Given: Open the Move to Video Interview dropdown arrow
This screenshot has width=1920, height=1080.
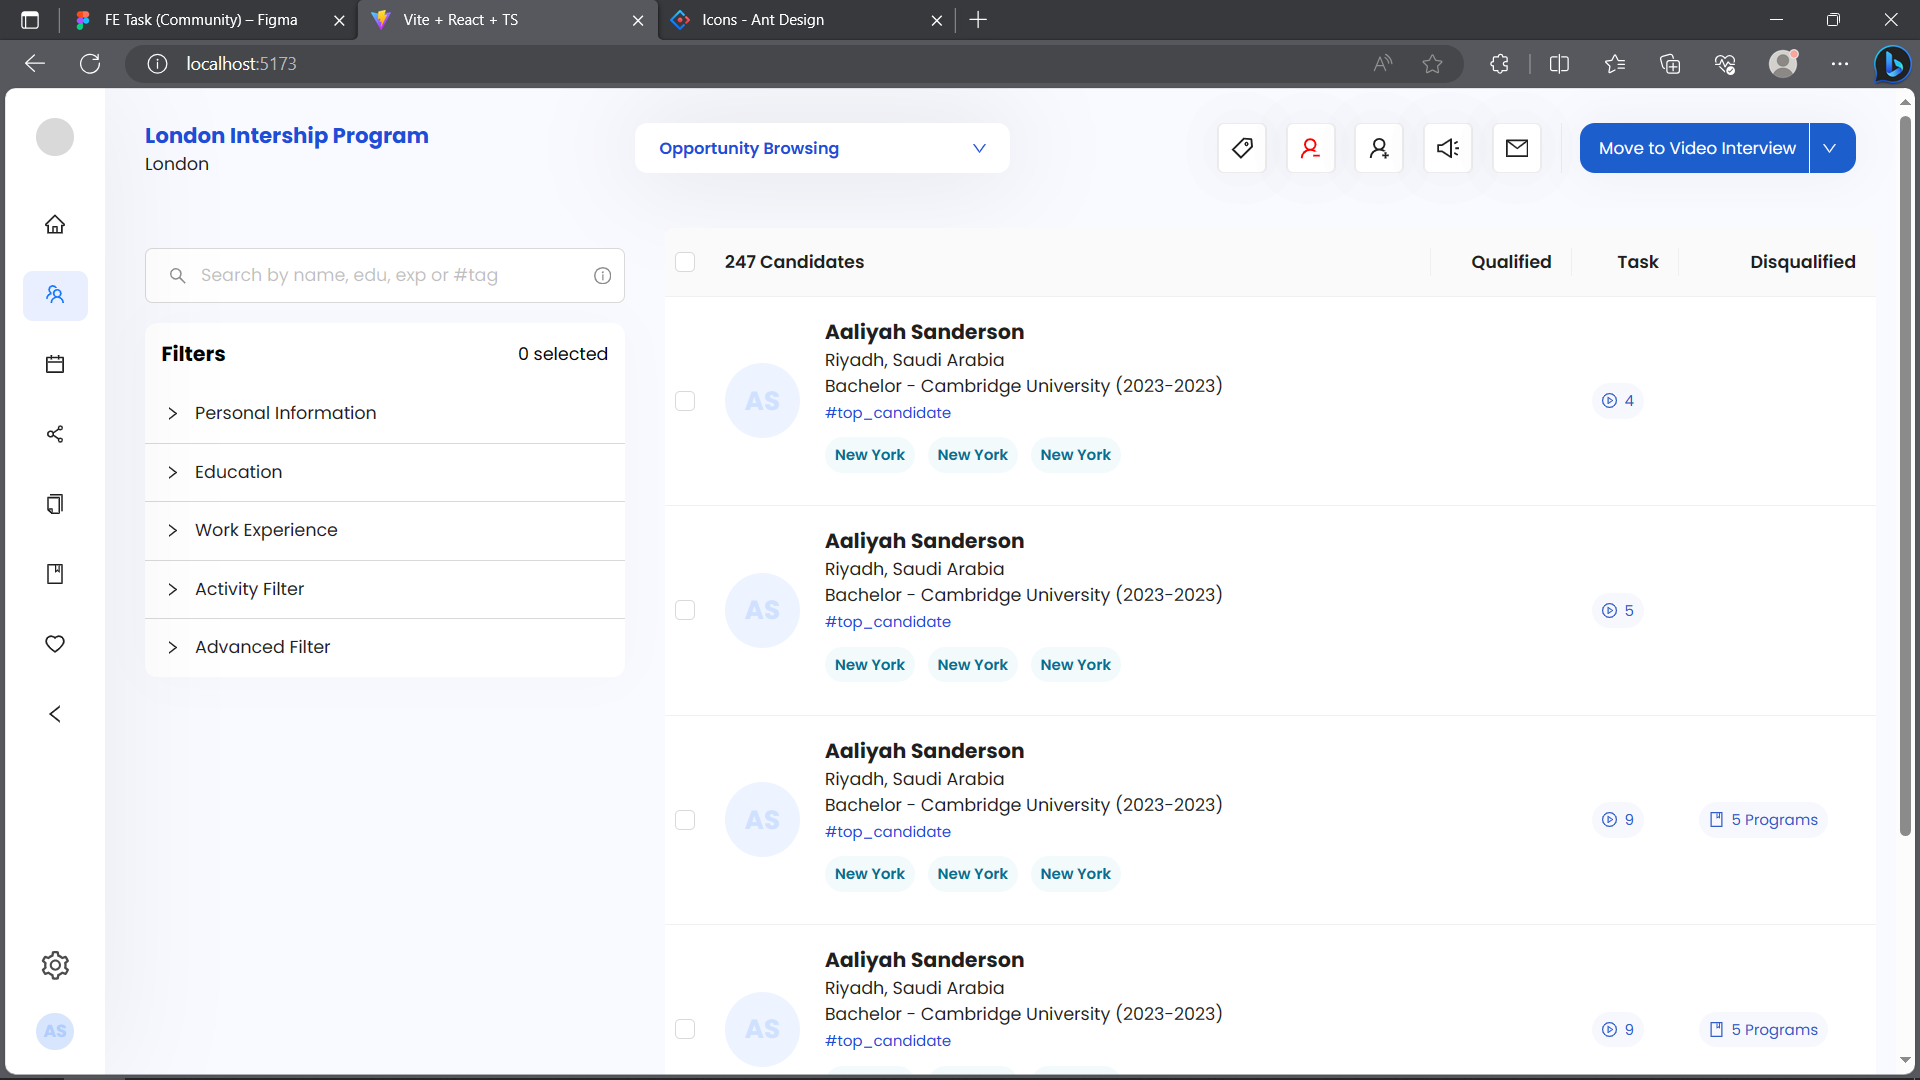Looking at the screenshot, I should tap(1831, 147).
